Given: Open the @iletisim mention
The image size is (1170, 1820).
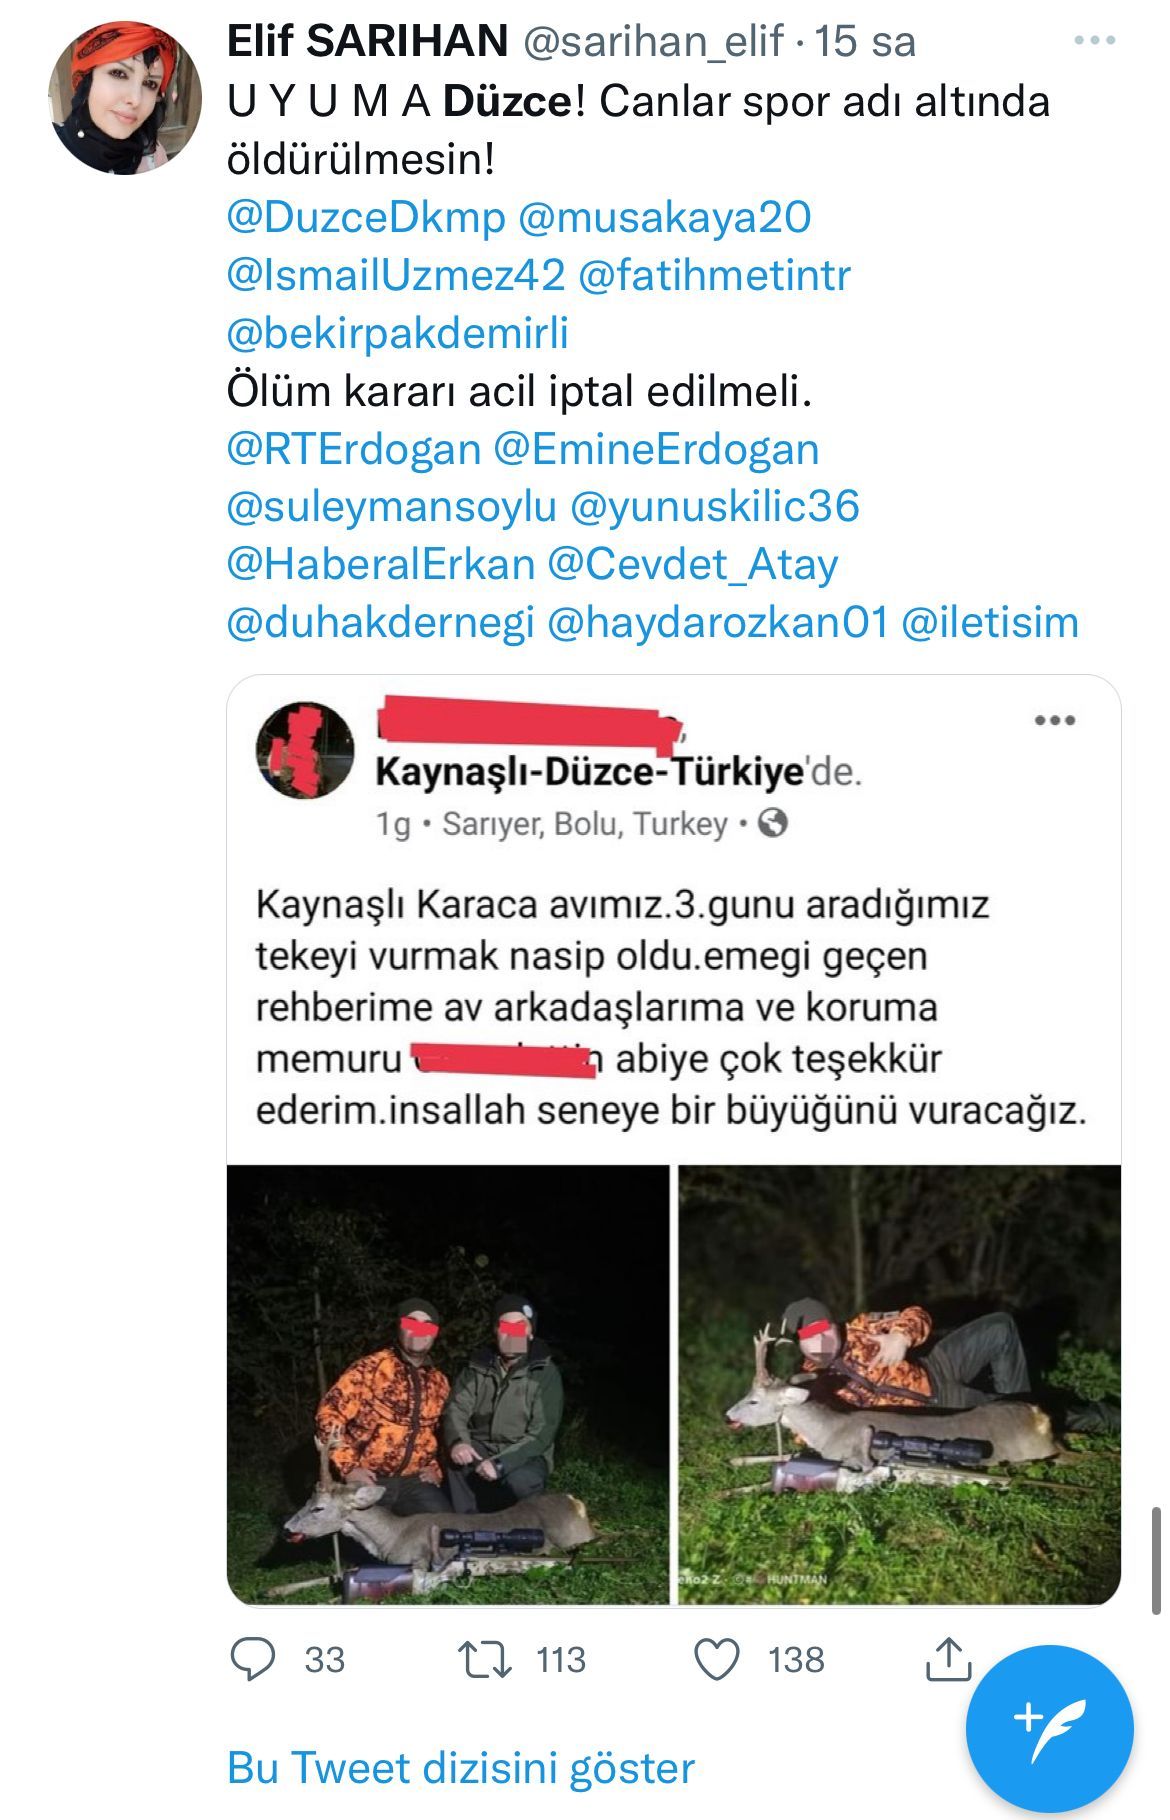Looking at the screenshot, I should click(990, 622).
